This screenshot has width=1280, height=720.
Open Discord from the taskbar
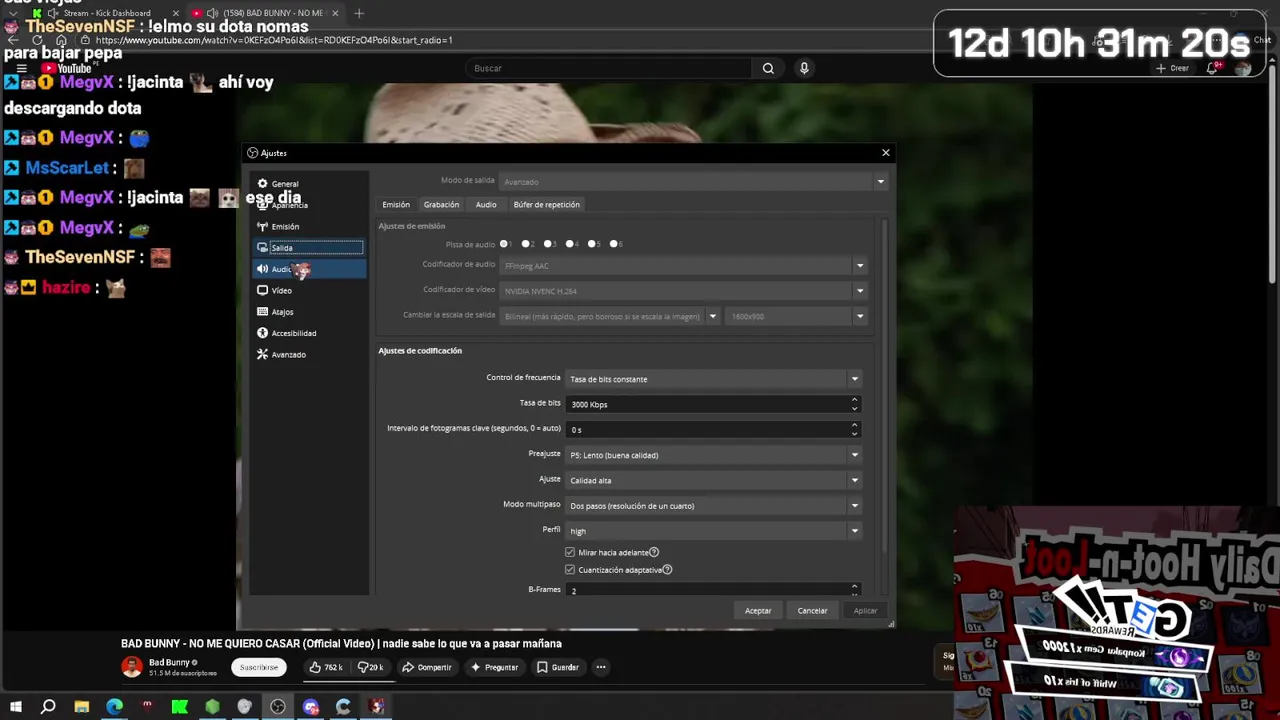click(x=311, y=707)
